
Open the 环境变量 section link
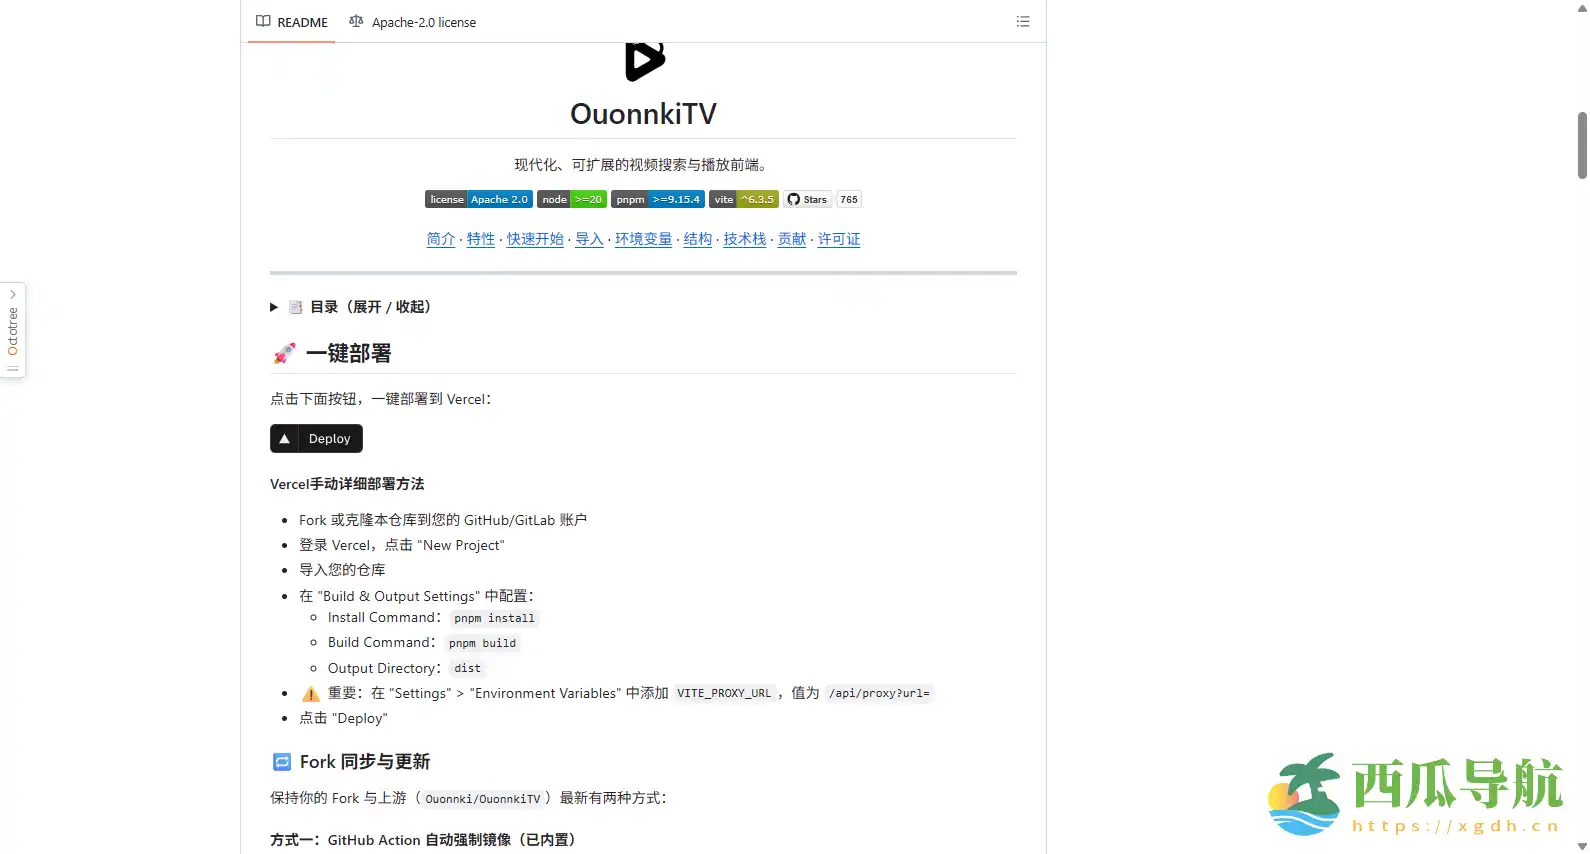(x=643, y=239)
